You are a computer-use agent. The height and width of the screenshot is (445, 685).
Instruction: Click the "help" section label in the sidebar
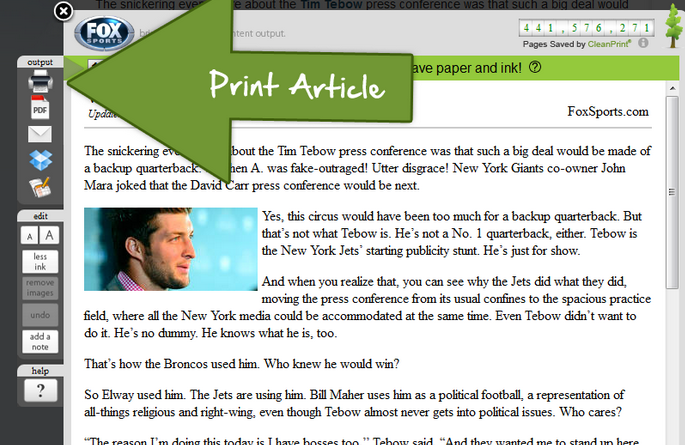40,371
